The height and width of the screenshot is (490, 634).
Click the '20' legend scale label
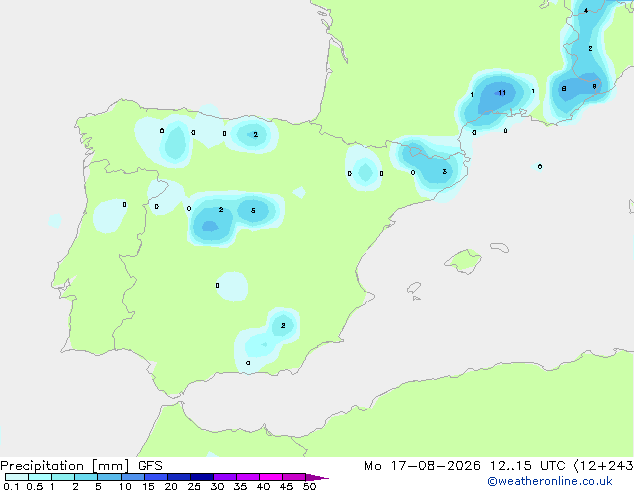pos(171,486)
